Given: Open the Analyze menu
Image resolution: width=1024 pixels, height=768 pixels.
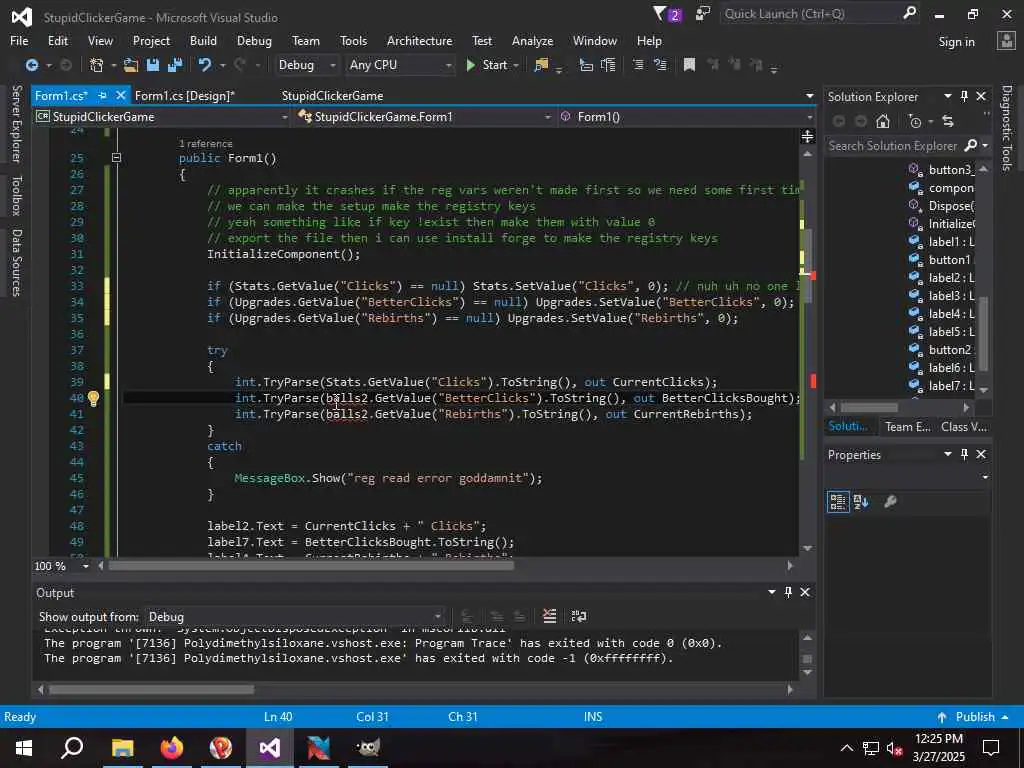Looking at the screenshot, I should (x=532, y=40).
